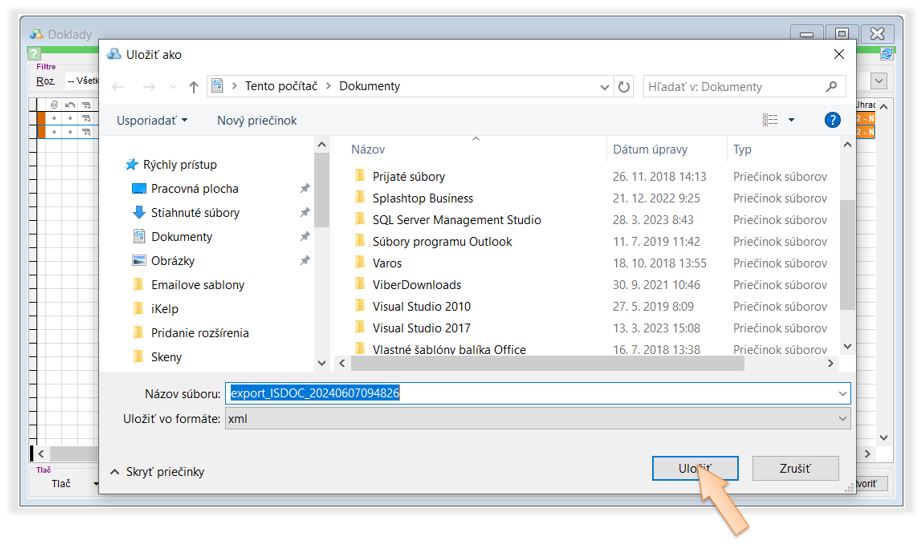Expand the Uložiť vo formáte dropdown
Viewport: 923px width, 556px height.
tap(841, 419)
